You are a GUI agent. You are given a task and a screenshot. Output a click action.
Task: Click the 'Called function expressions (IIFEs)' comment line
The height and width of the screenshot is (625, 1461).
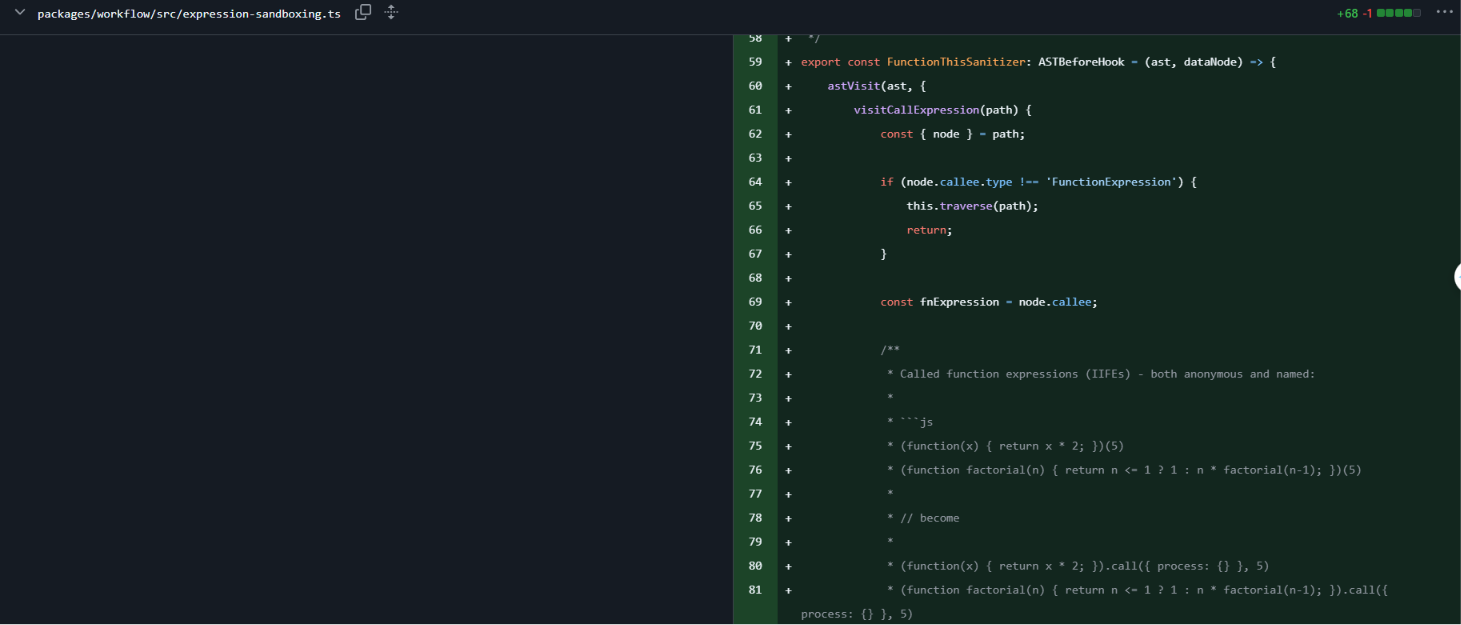click(1101, 374)
